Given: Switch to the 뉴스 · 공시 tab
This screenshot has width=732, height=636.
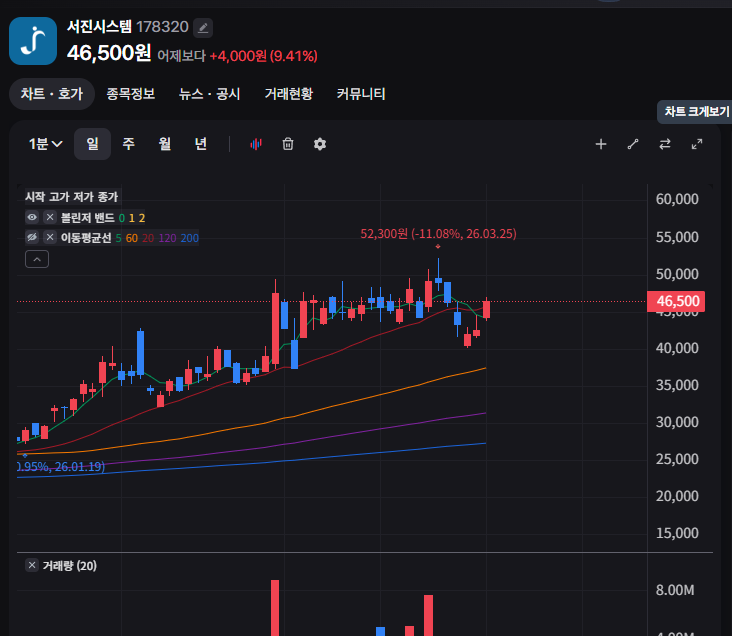Looking at the screenshot, I should tap(210, 94).
